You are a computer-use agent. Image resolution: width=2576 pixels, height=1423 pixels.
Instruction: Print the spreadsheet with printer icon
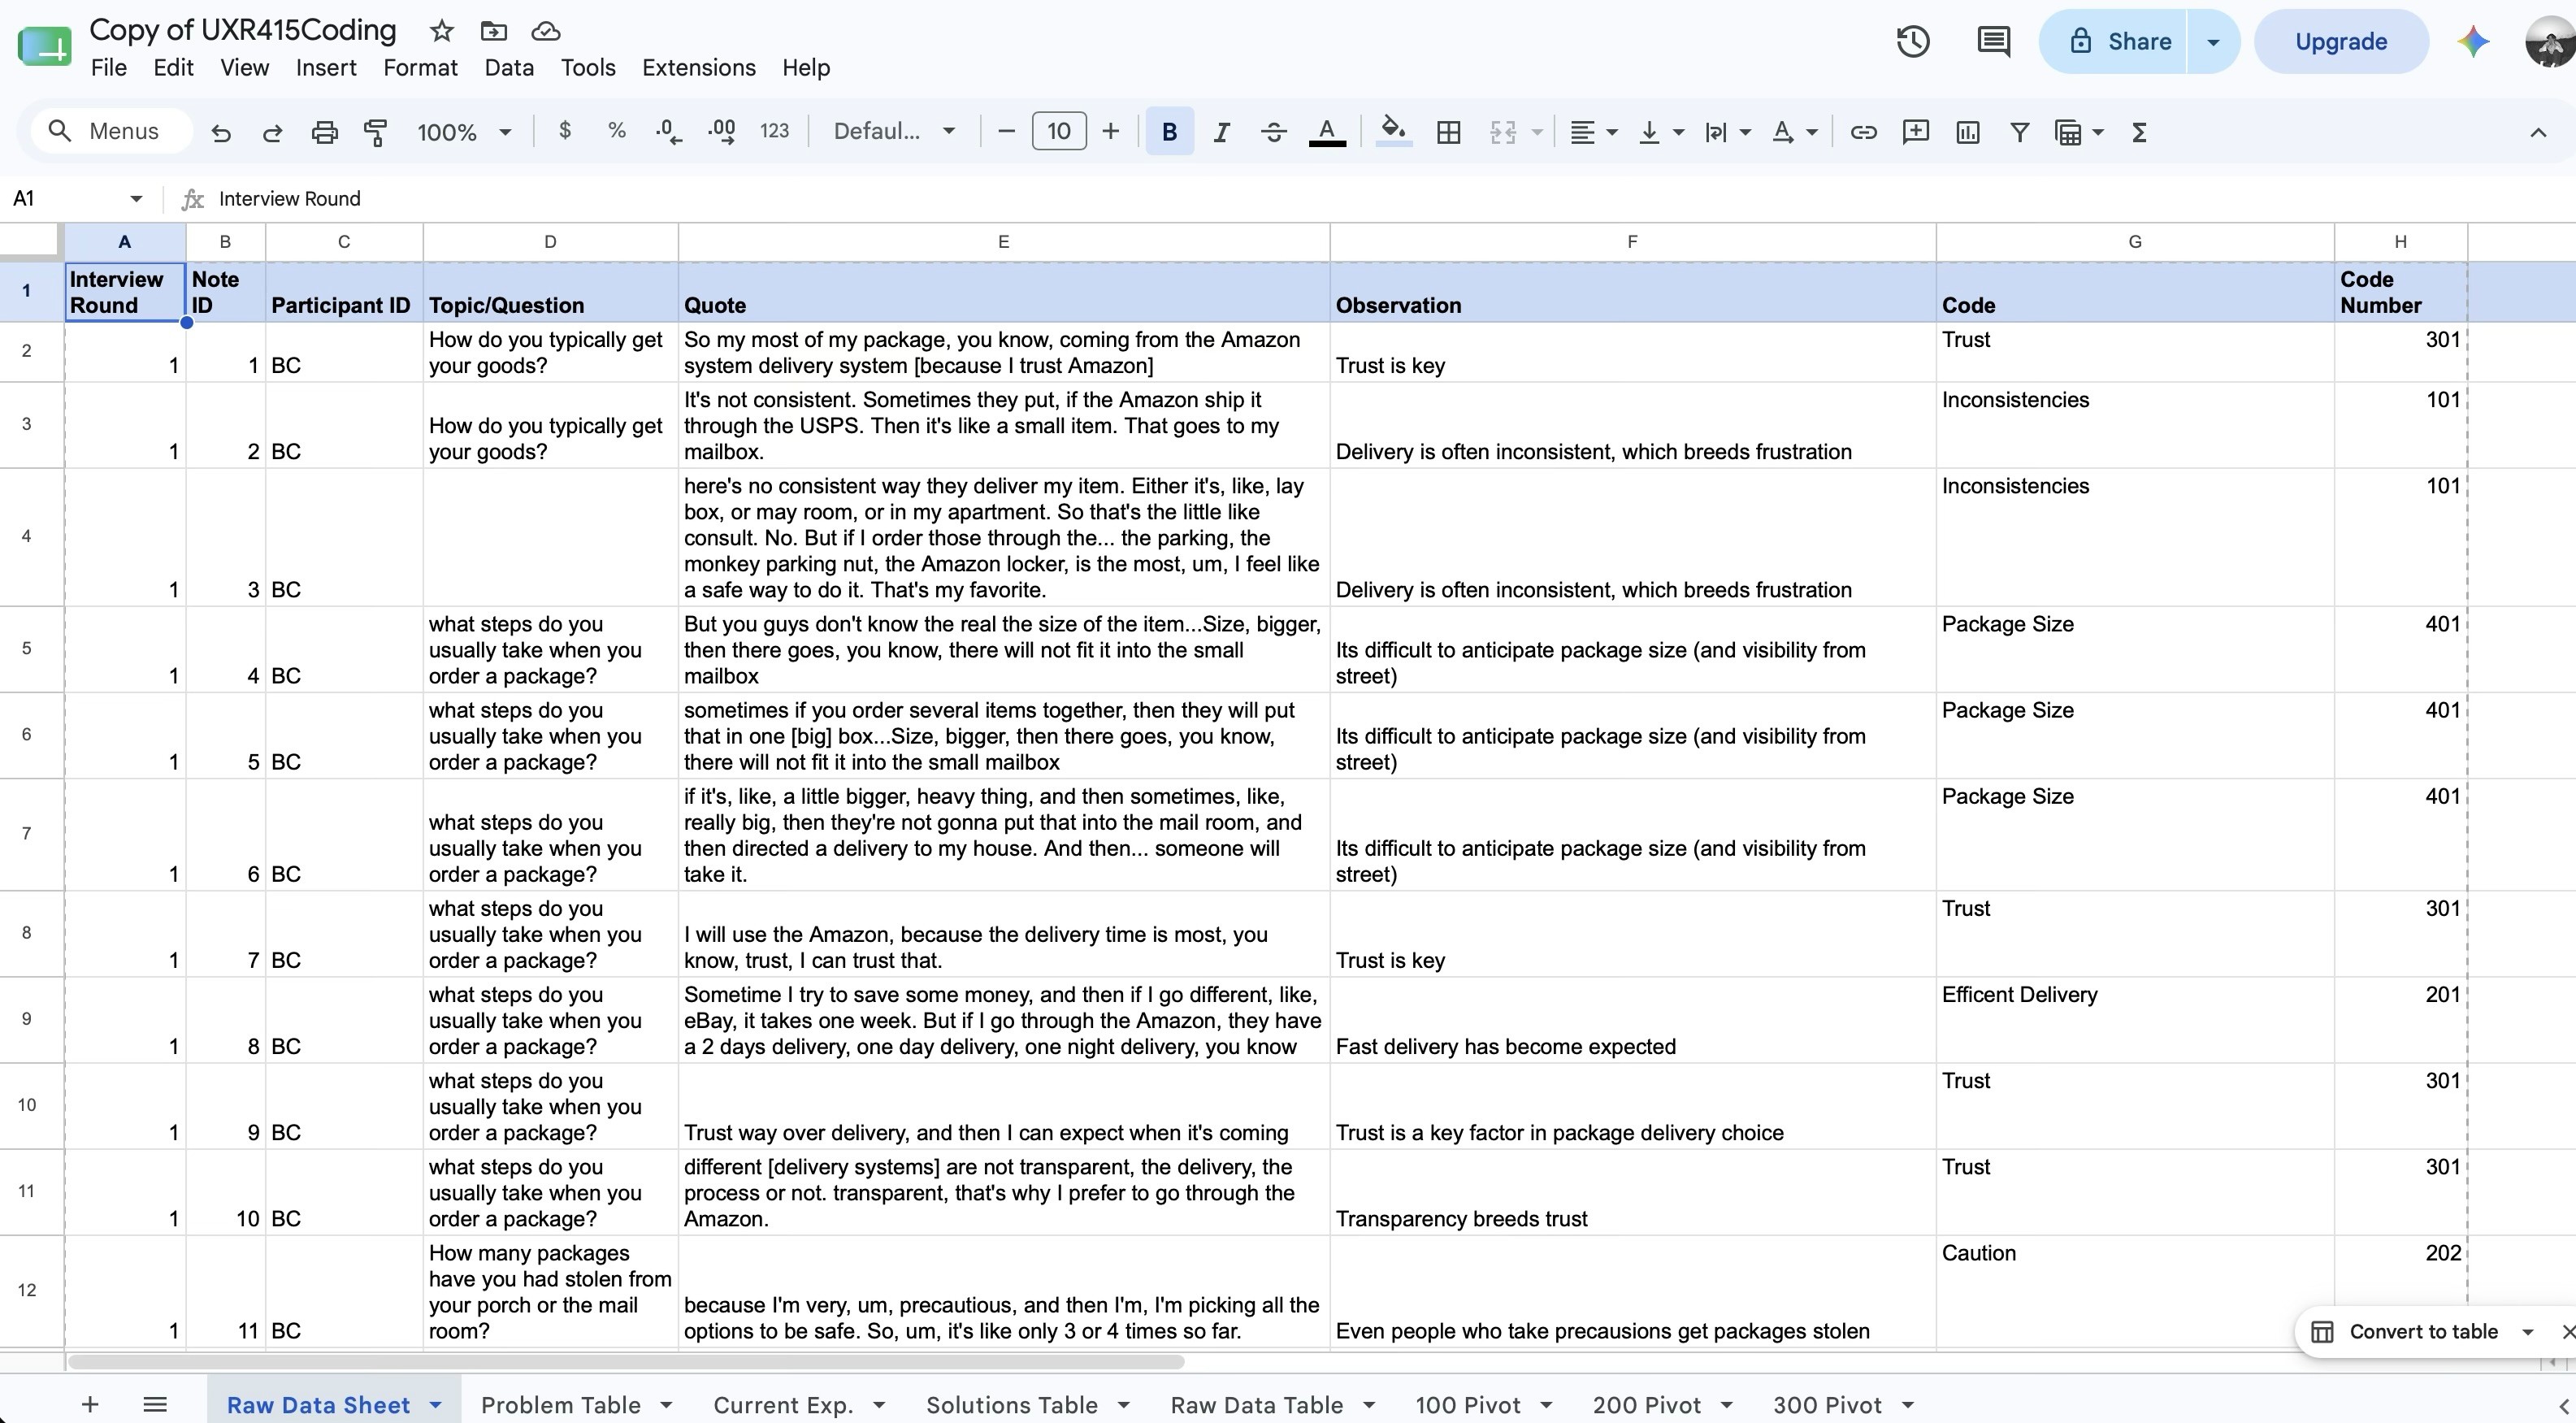(x=324, y=132)
